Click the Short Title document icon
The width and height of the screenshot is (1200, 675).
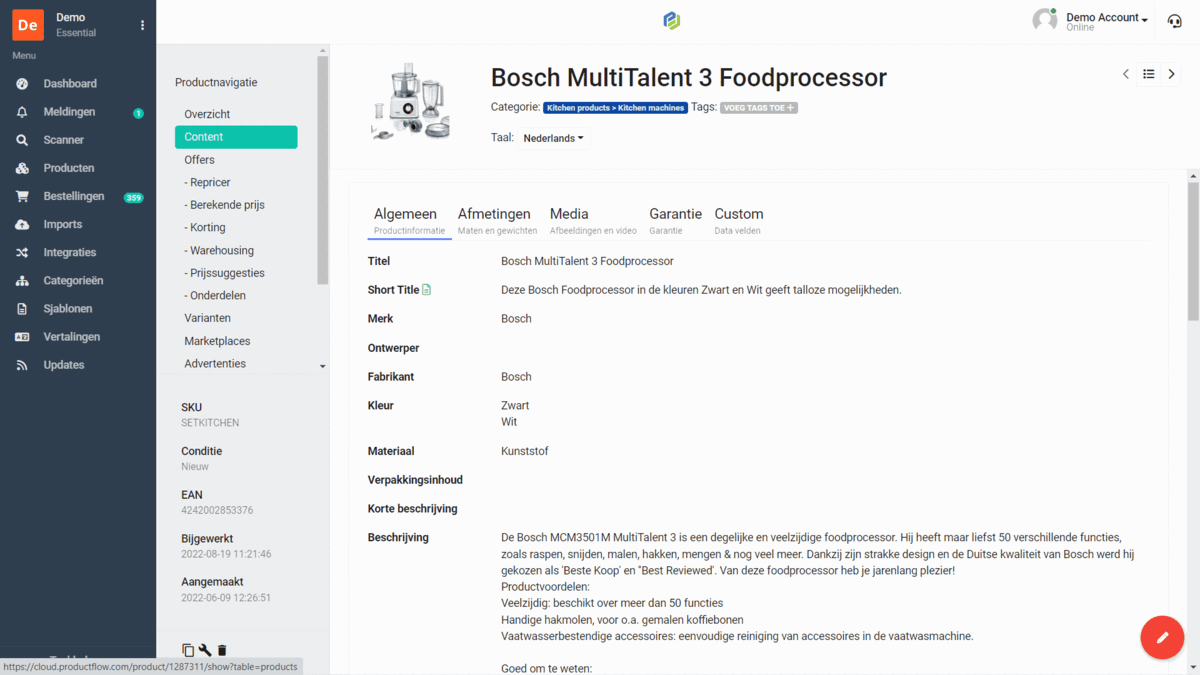click(x=427, y=290)
